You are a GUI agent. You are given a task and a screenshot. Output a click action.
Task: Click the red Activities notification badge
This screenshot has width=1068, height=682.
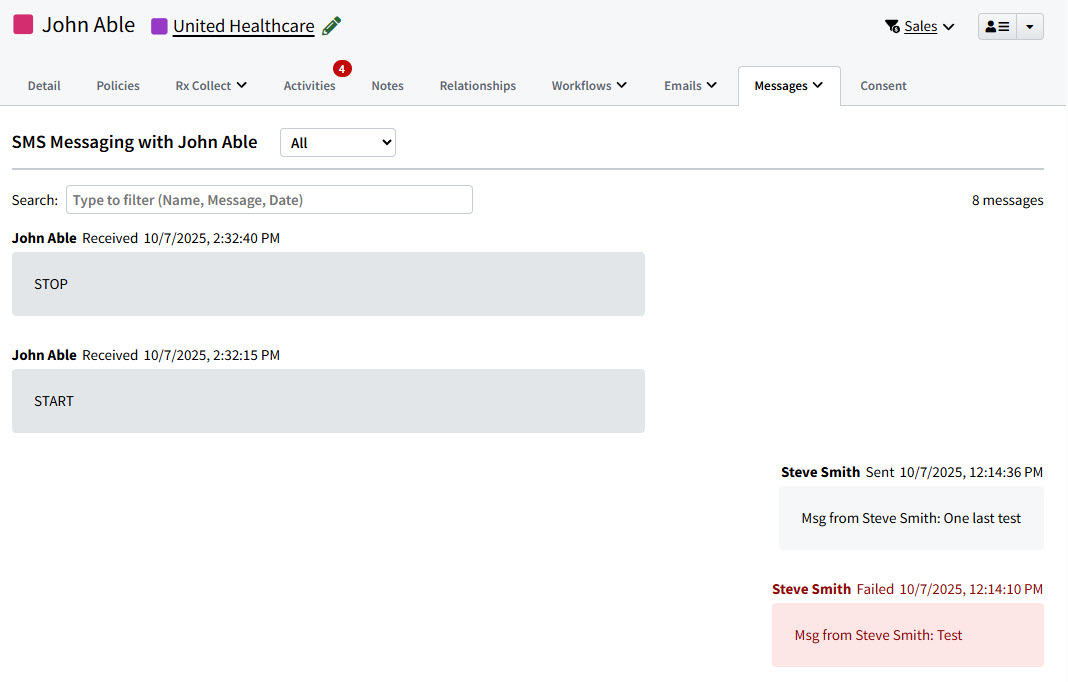pyautogui.click(x=342, y=68)
